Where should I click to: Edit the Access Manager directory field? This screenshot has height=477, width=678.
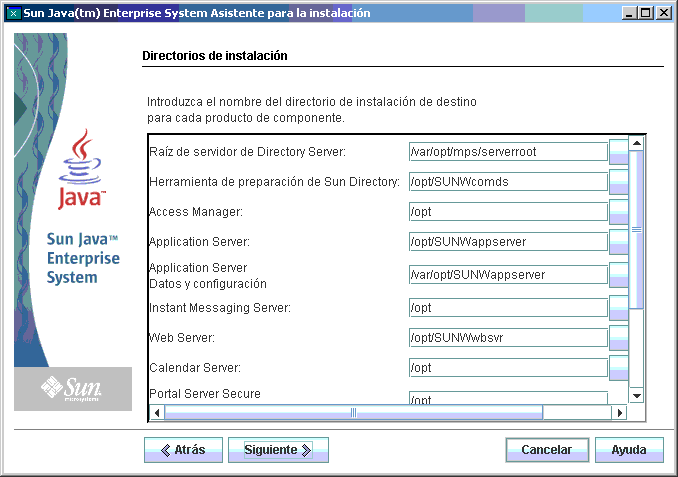[x=508, y=211]
